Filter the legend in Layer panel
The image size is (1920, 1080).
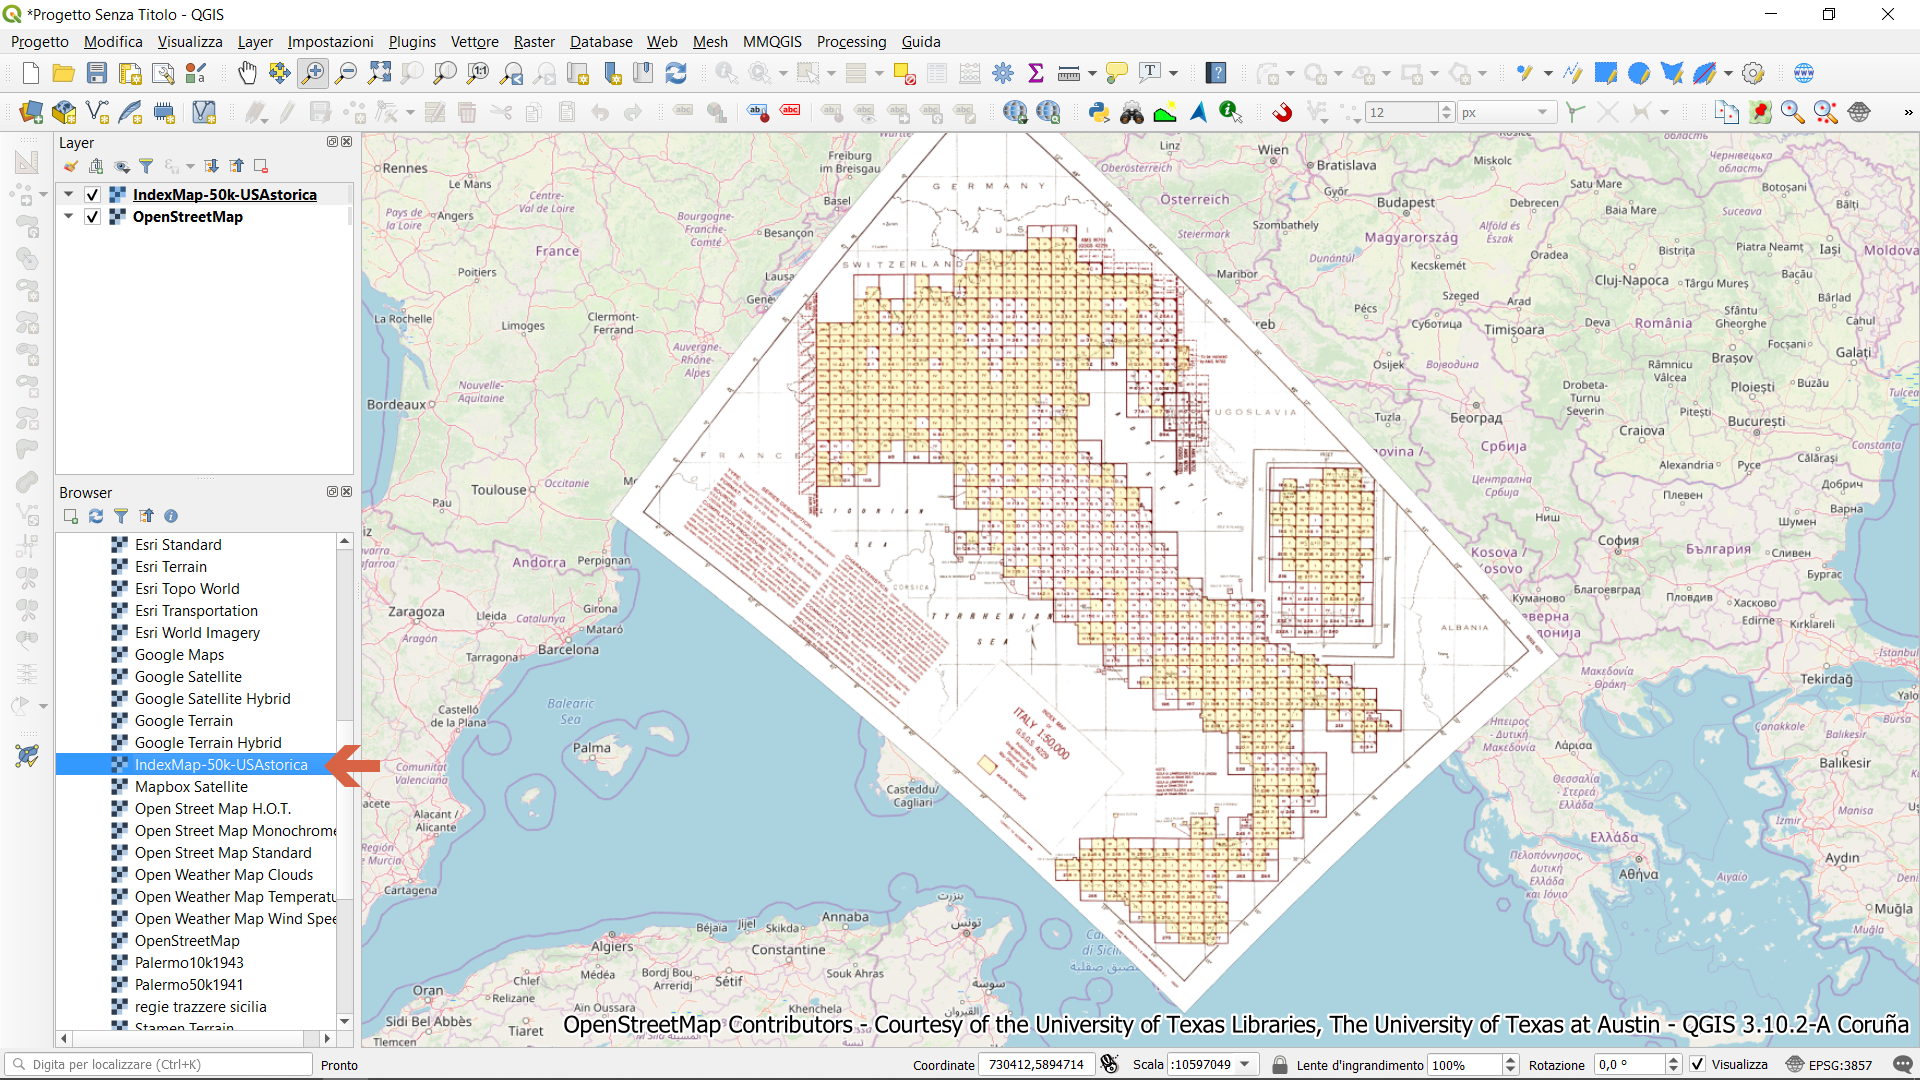146,166
